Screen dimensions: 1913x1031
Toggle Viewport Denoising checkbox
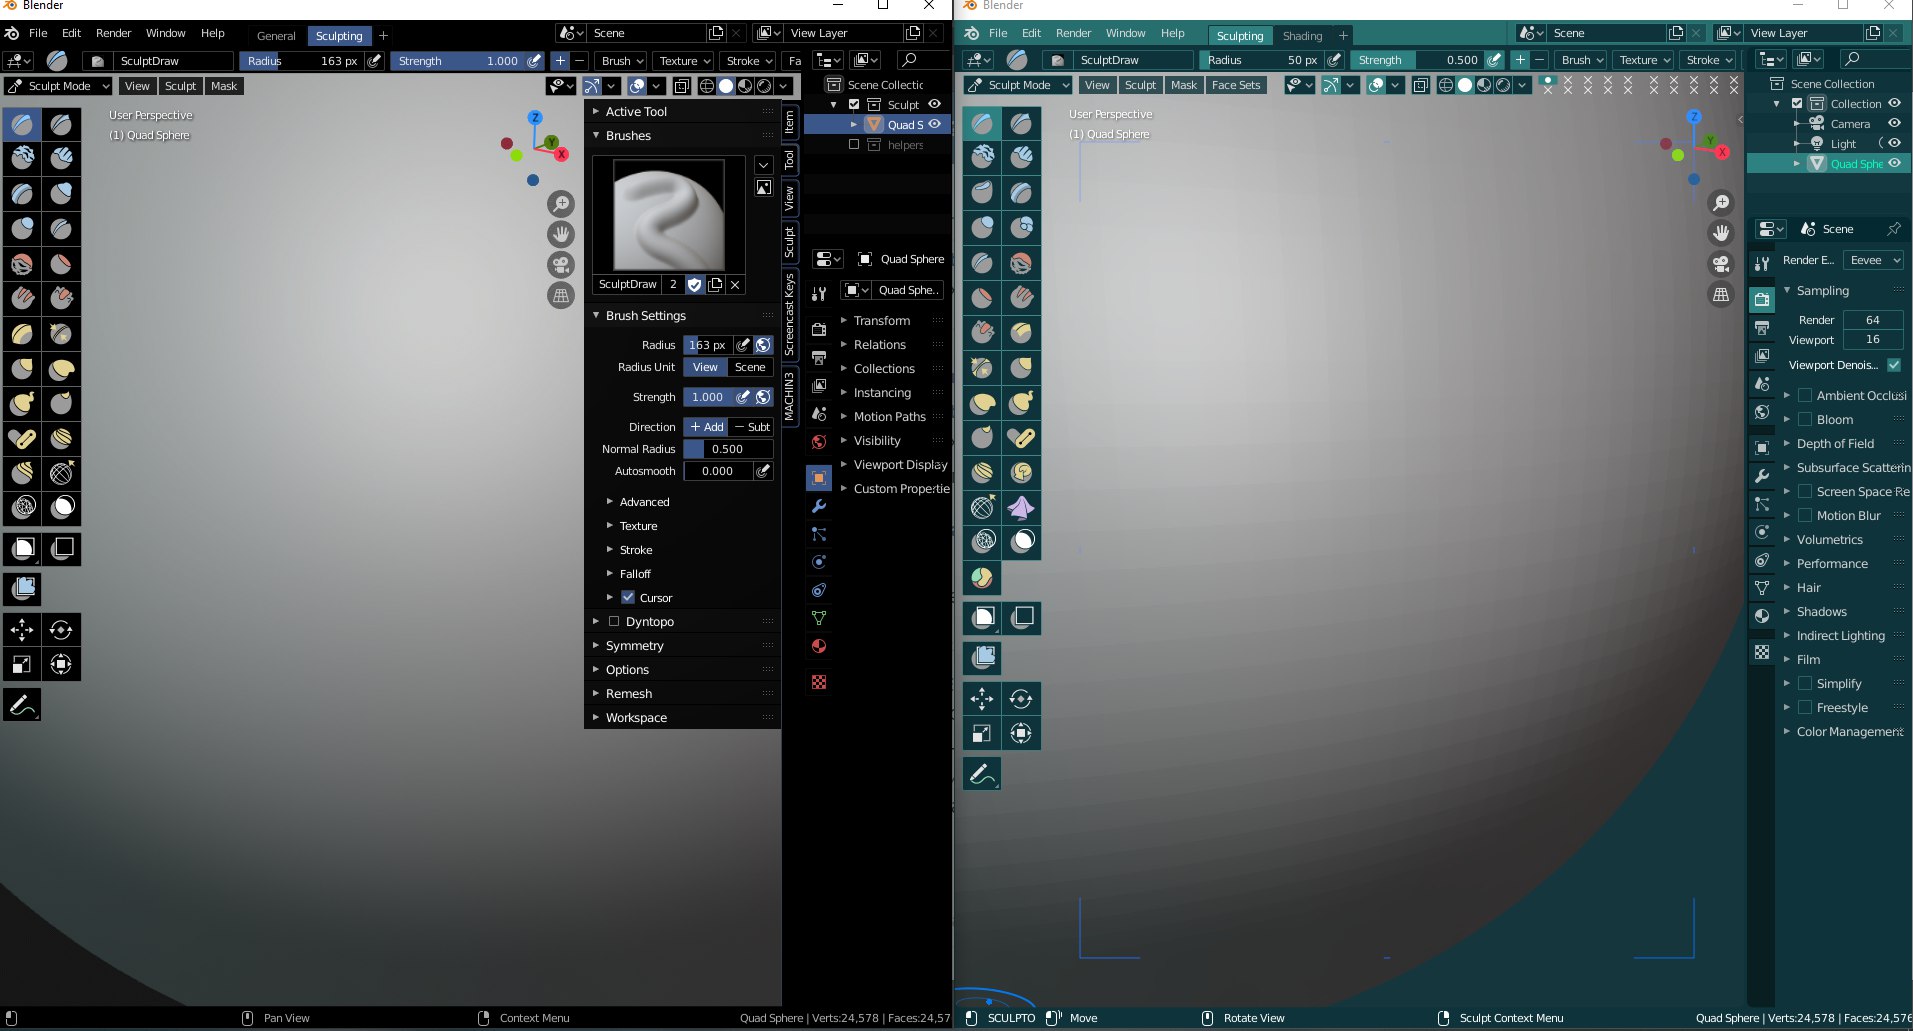[x=1894, y=365]
